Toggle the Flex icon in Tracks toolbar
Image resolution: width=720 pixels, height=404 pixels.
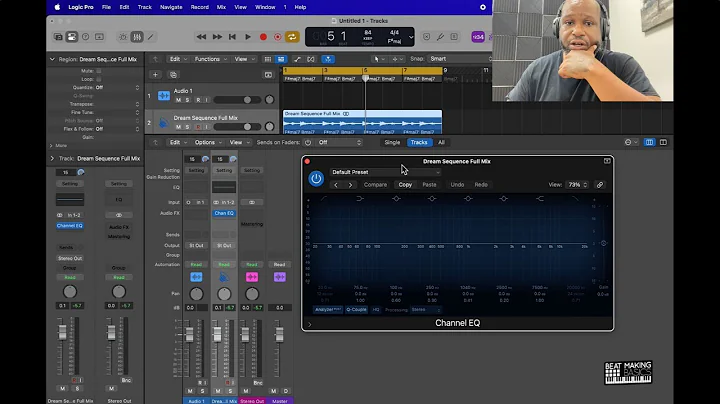click(x=311, y=59)
